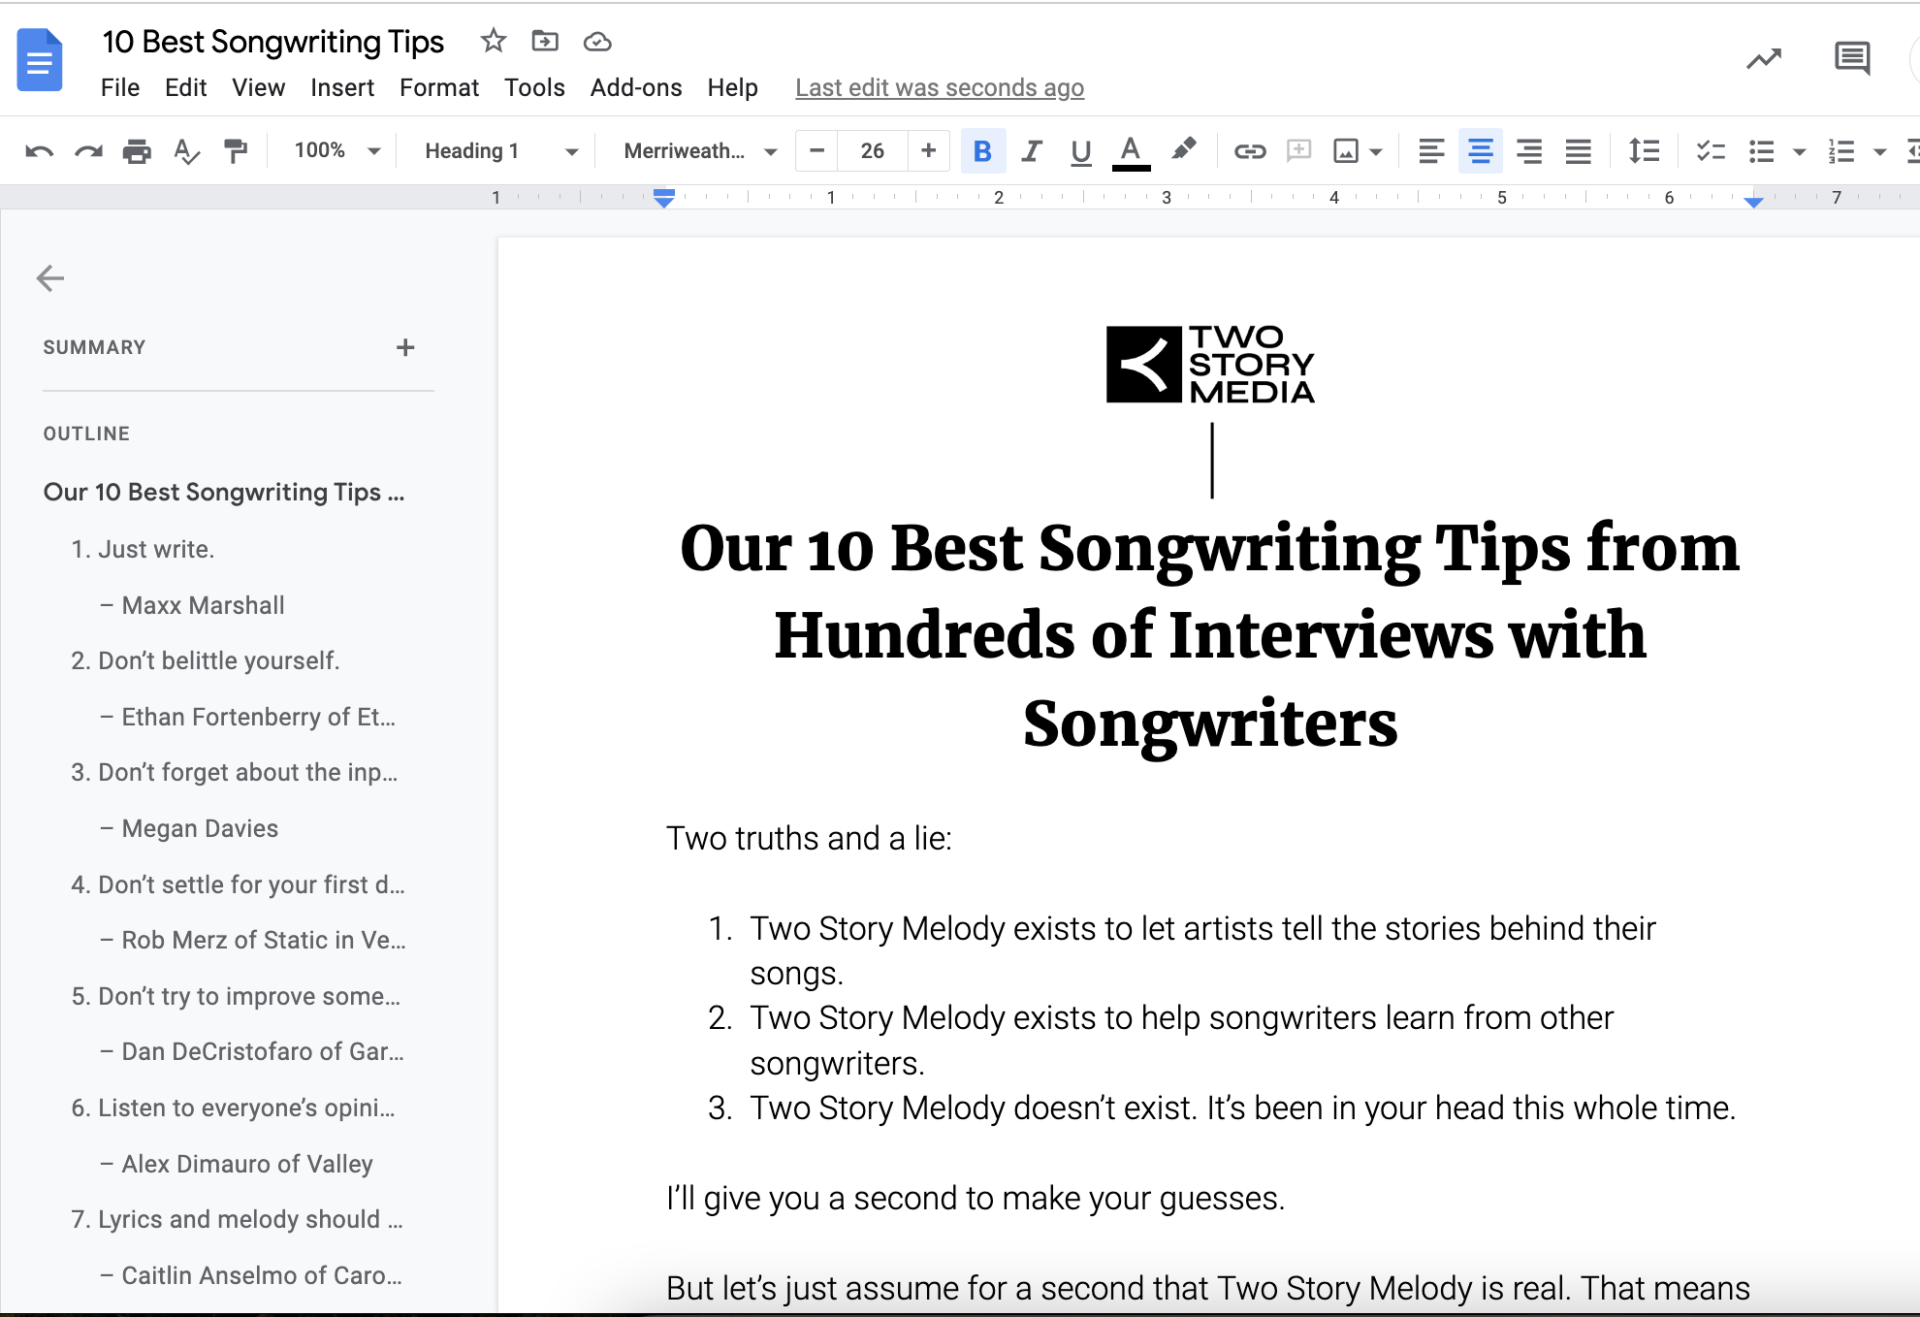Add a summary with plus button

click(405, 347)
